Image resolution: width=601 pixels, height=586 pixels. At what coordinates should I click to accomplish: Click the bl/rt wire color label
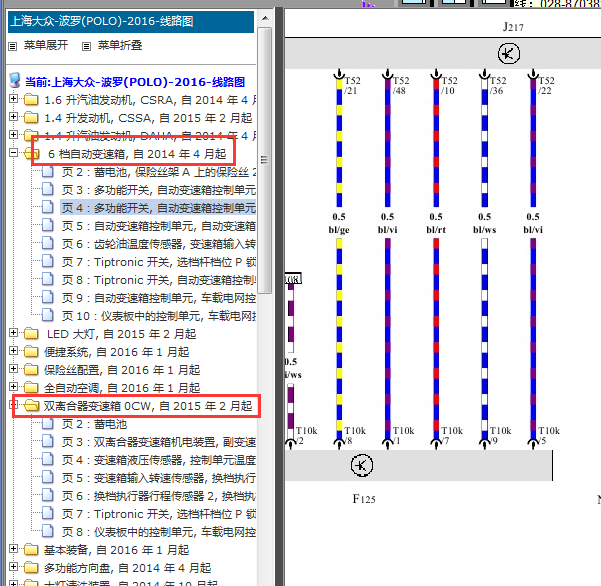[x=436, y=230]
